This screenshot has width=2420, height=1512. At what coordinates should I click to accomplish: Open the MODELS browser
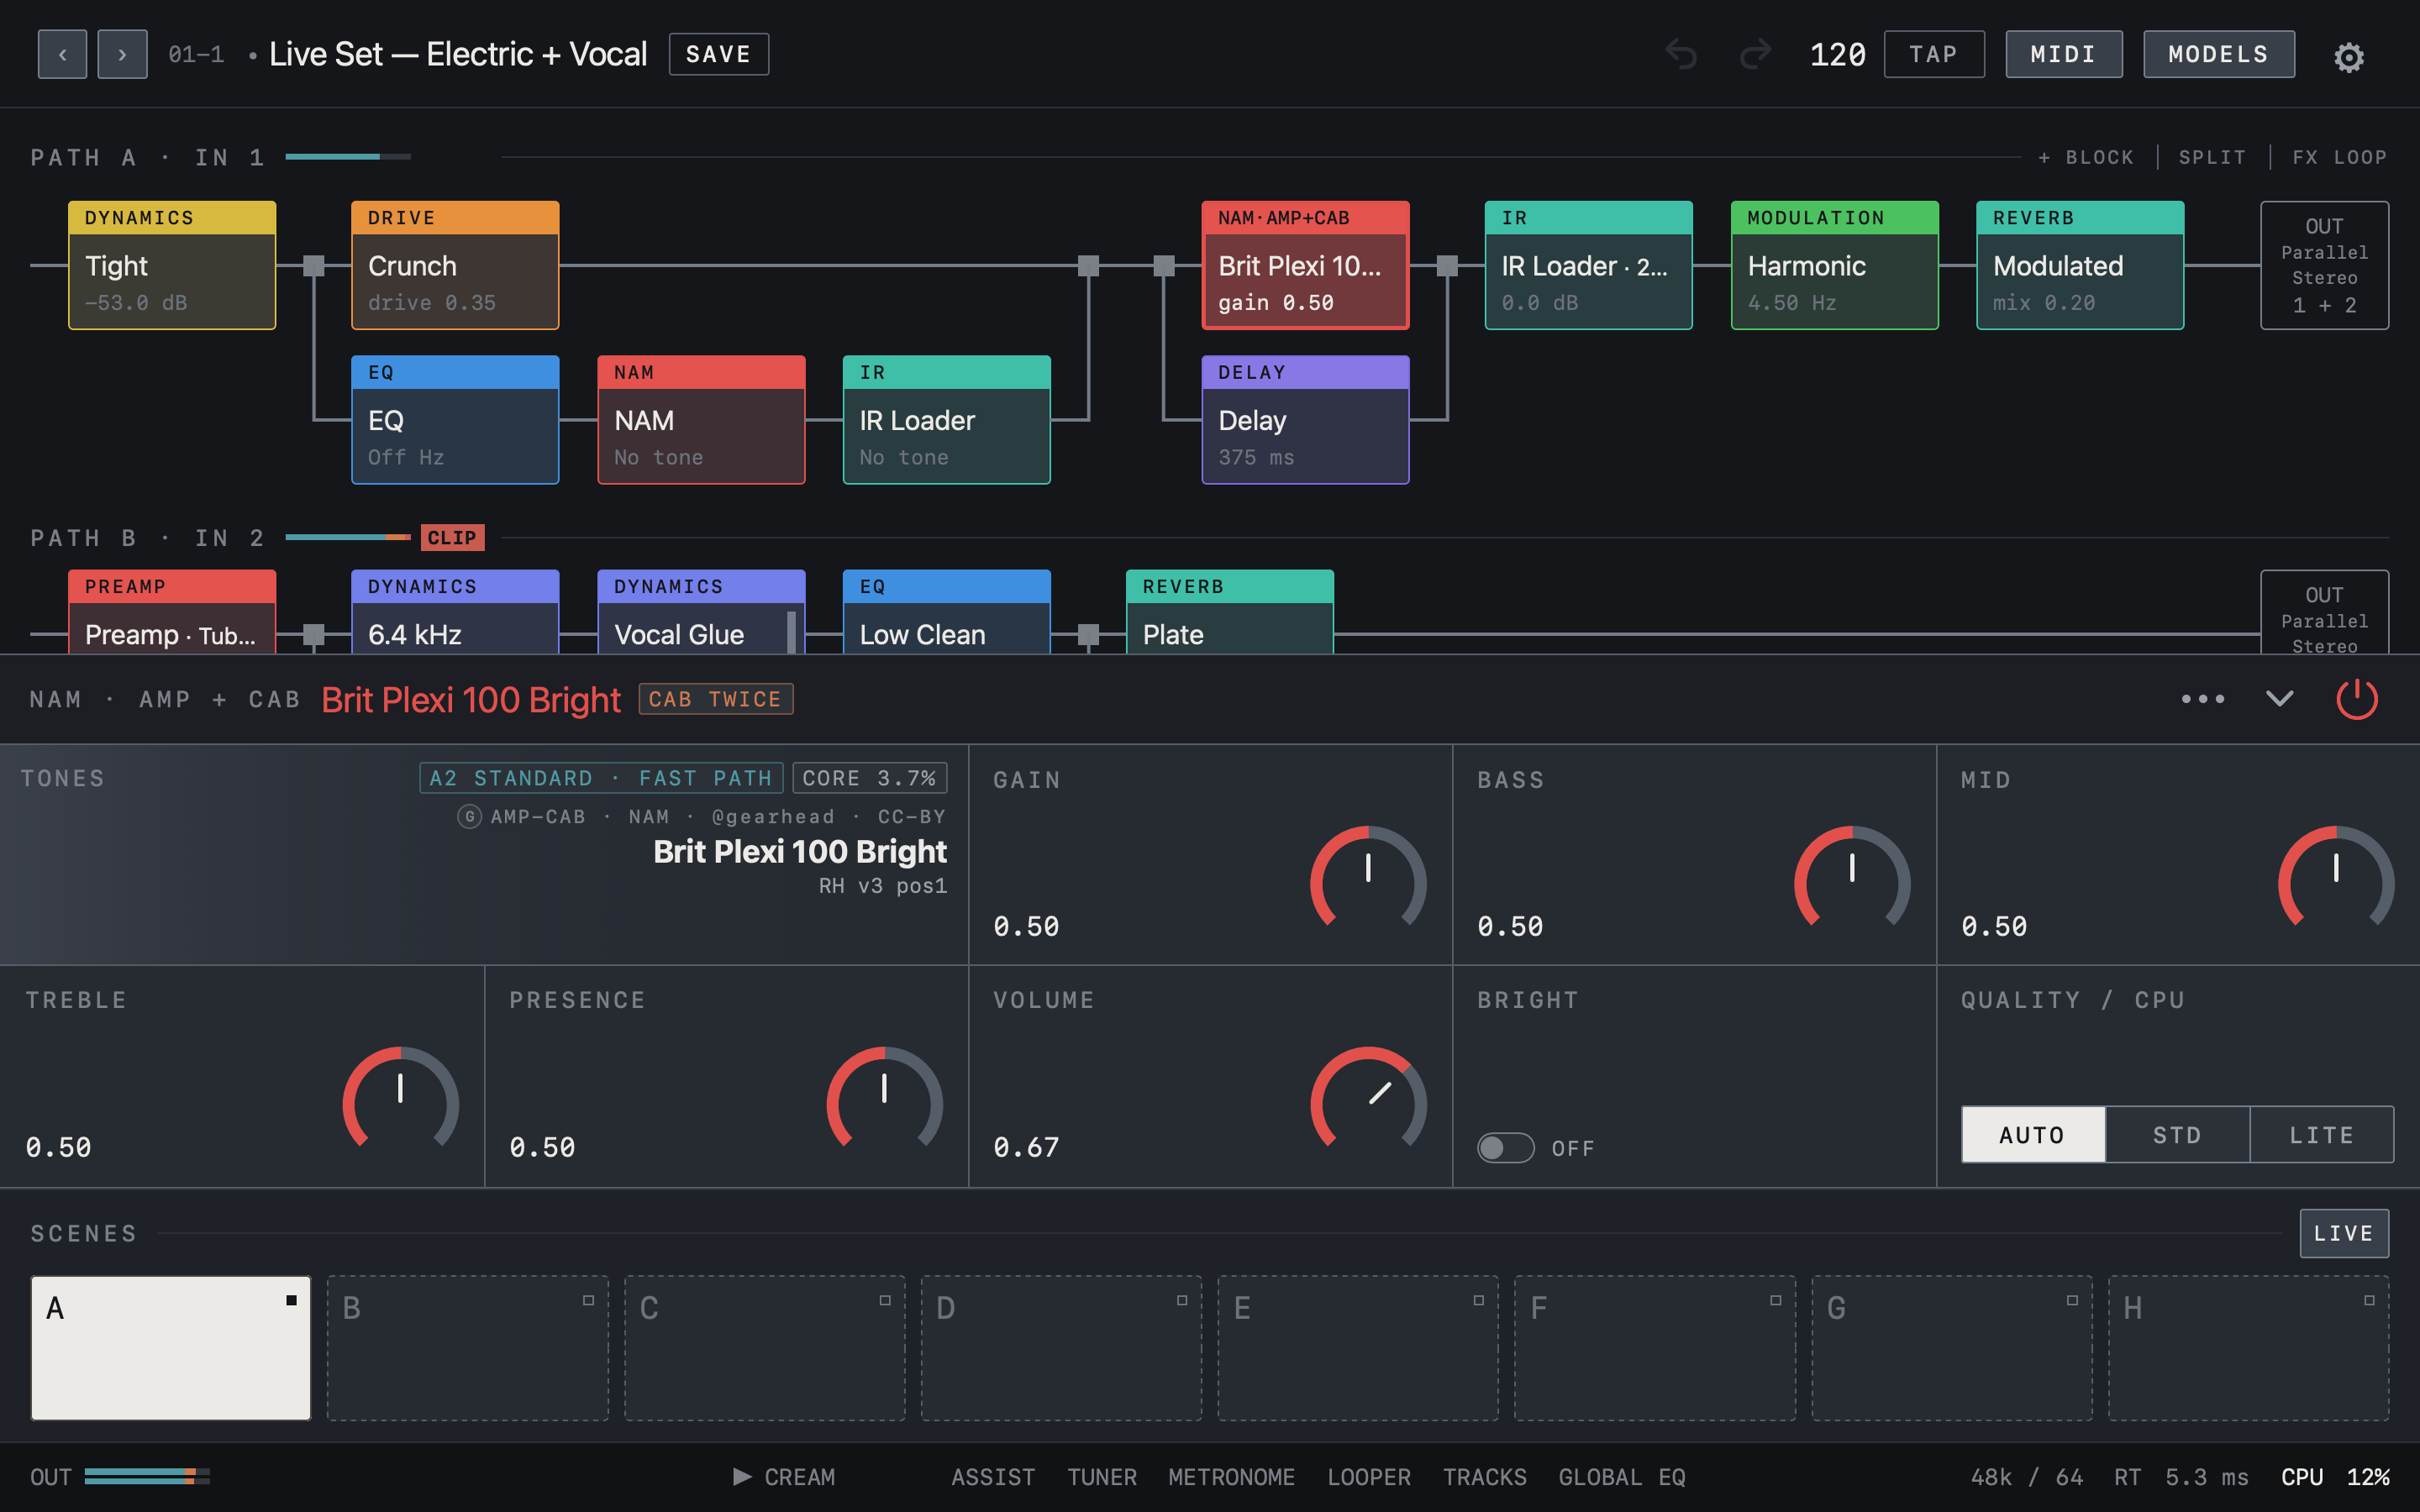pyautogui.click(x=2218, y=54)
